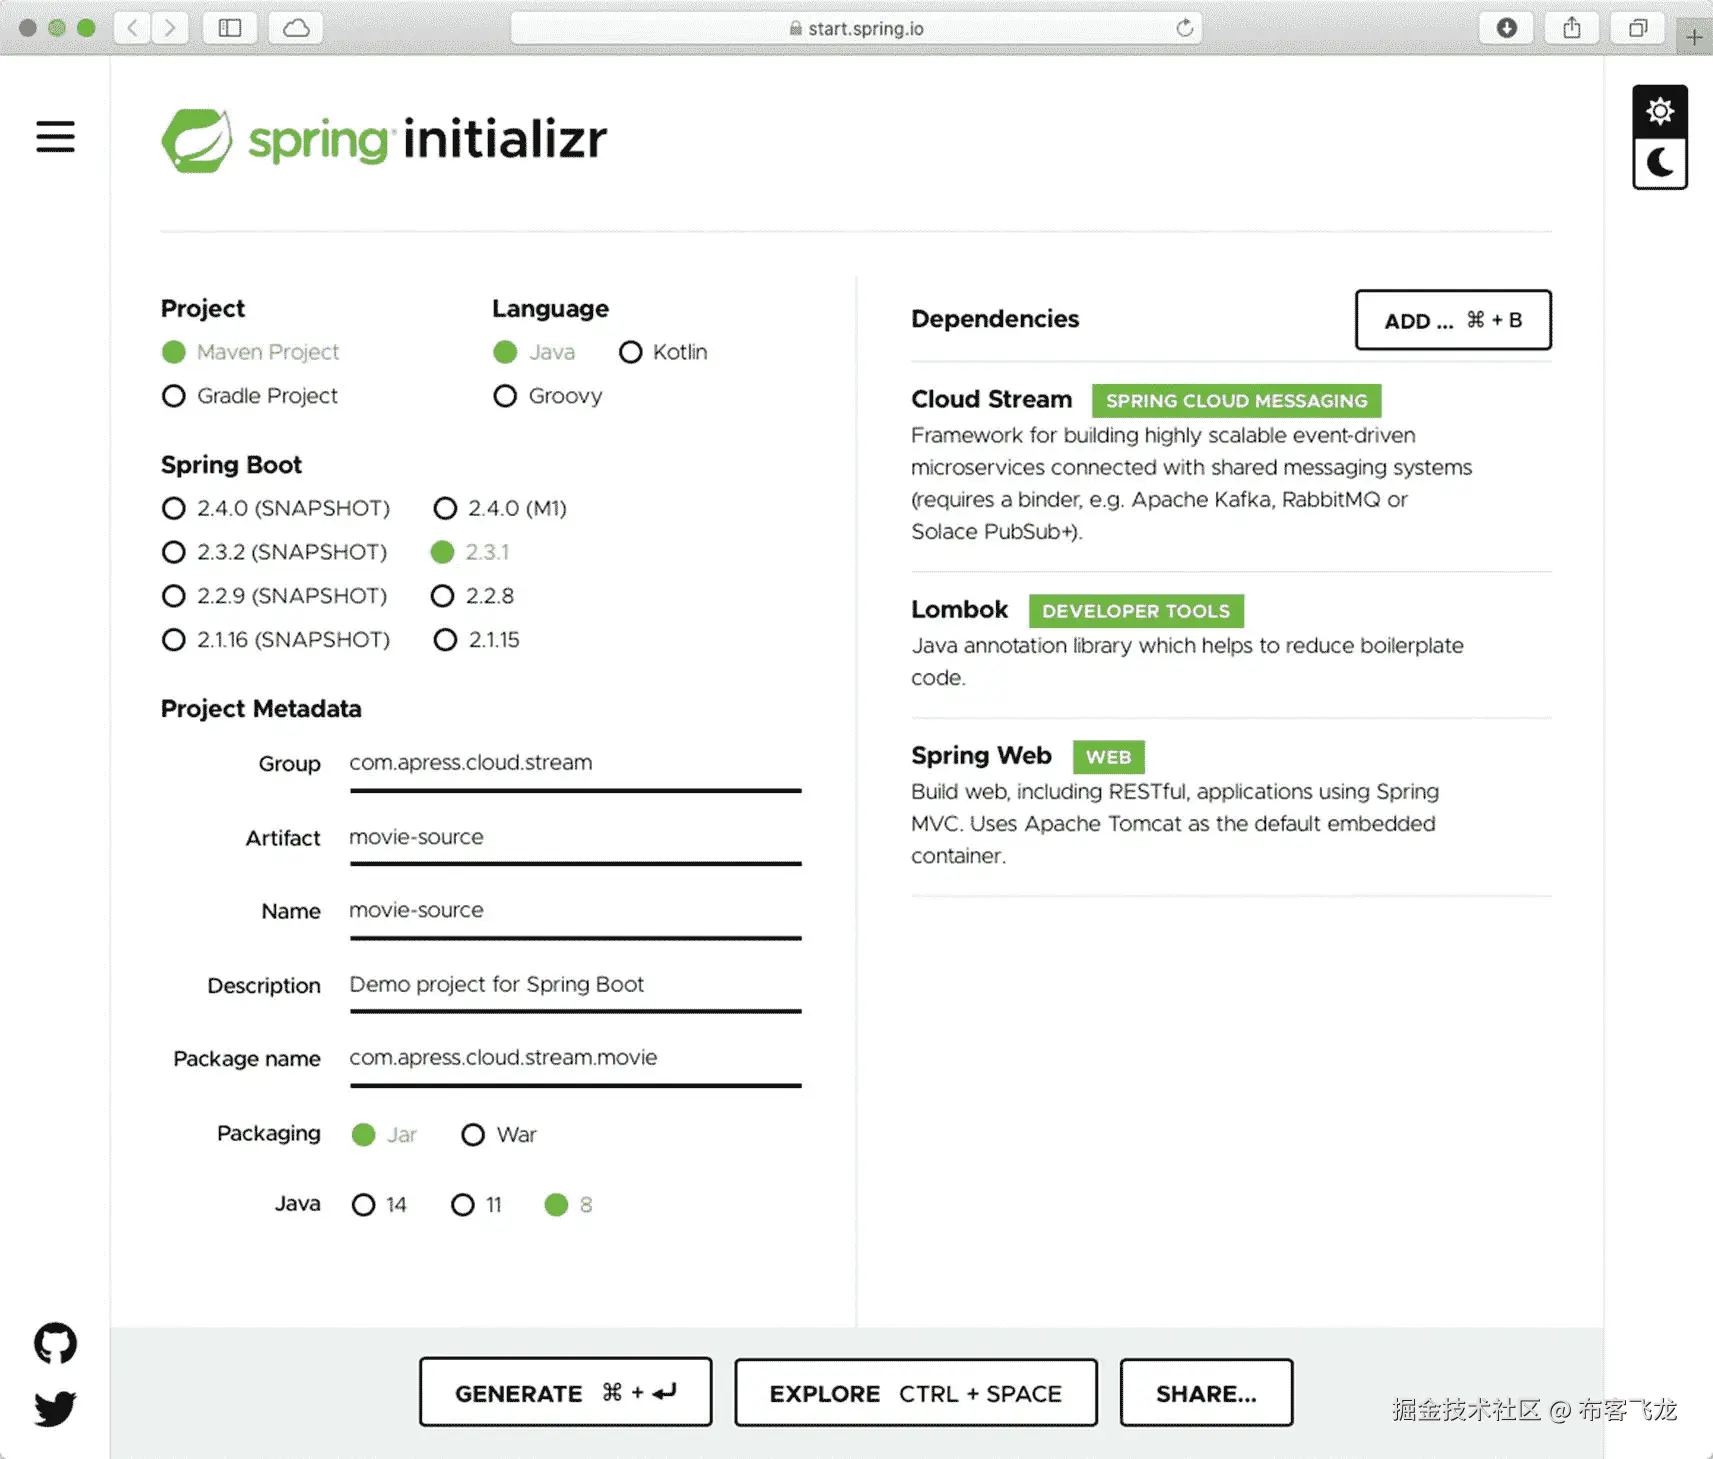
Task: Select Spring Boot 2.2.9 (SNAPSHOT)
Action: tap(274, 596)
